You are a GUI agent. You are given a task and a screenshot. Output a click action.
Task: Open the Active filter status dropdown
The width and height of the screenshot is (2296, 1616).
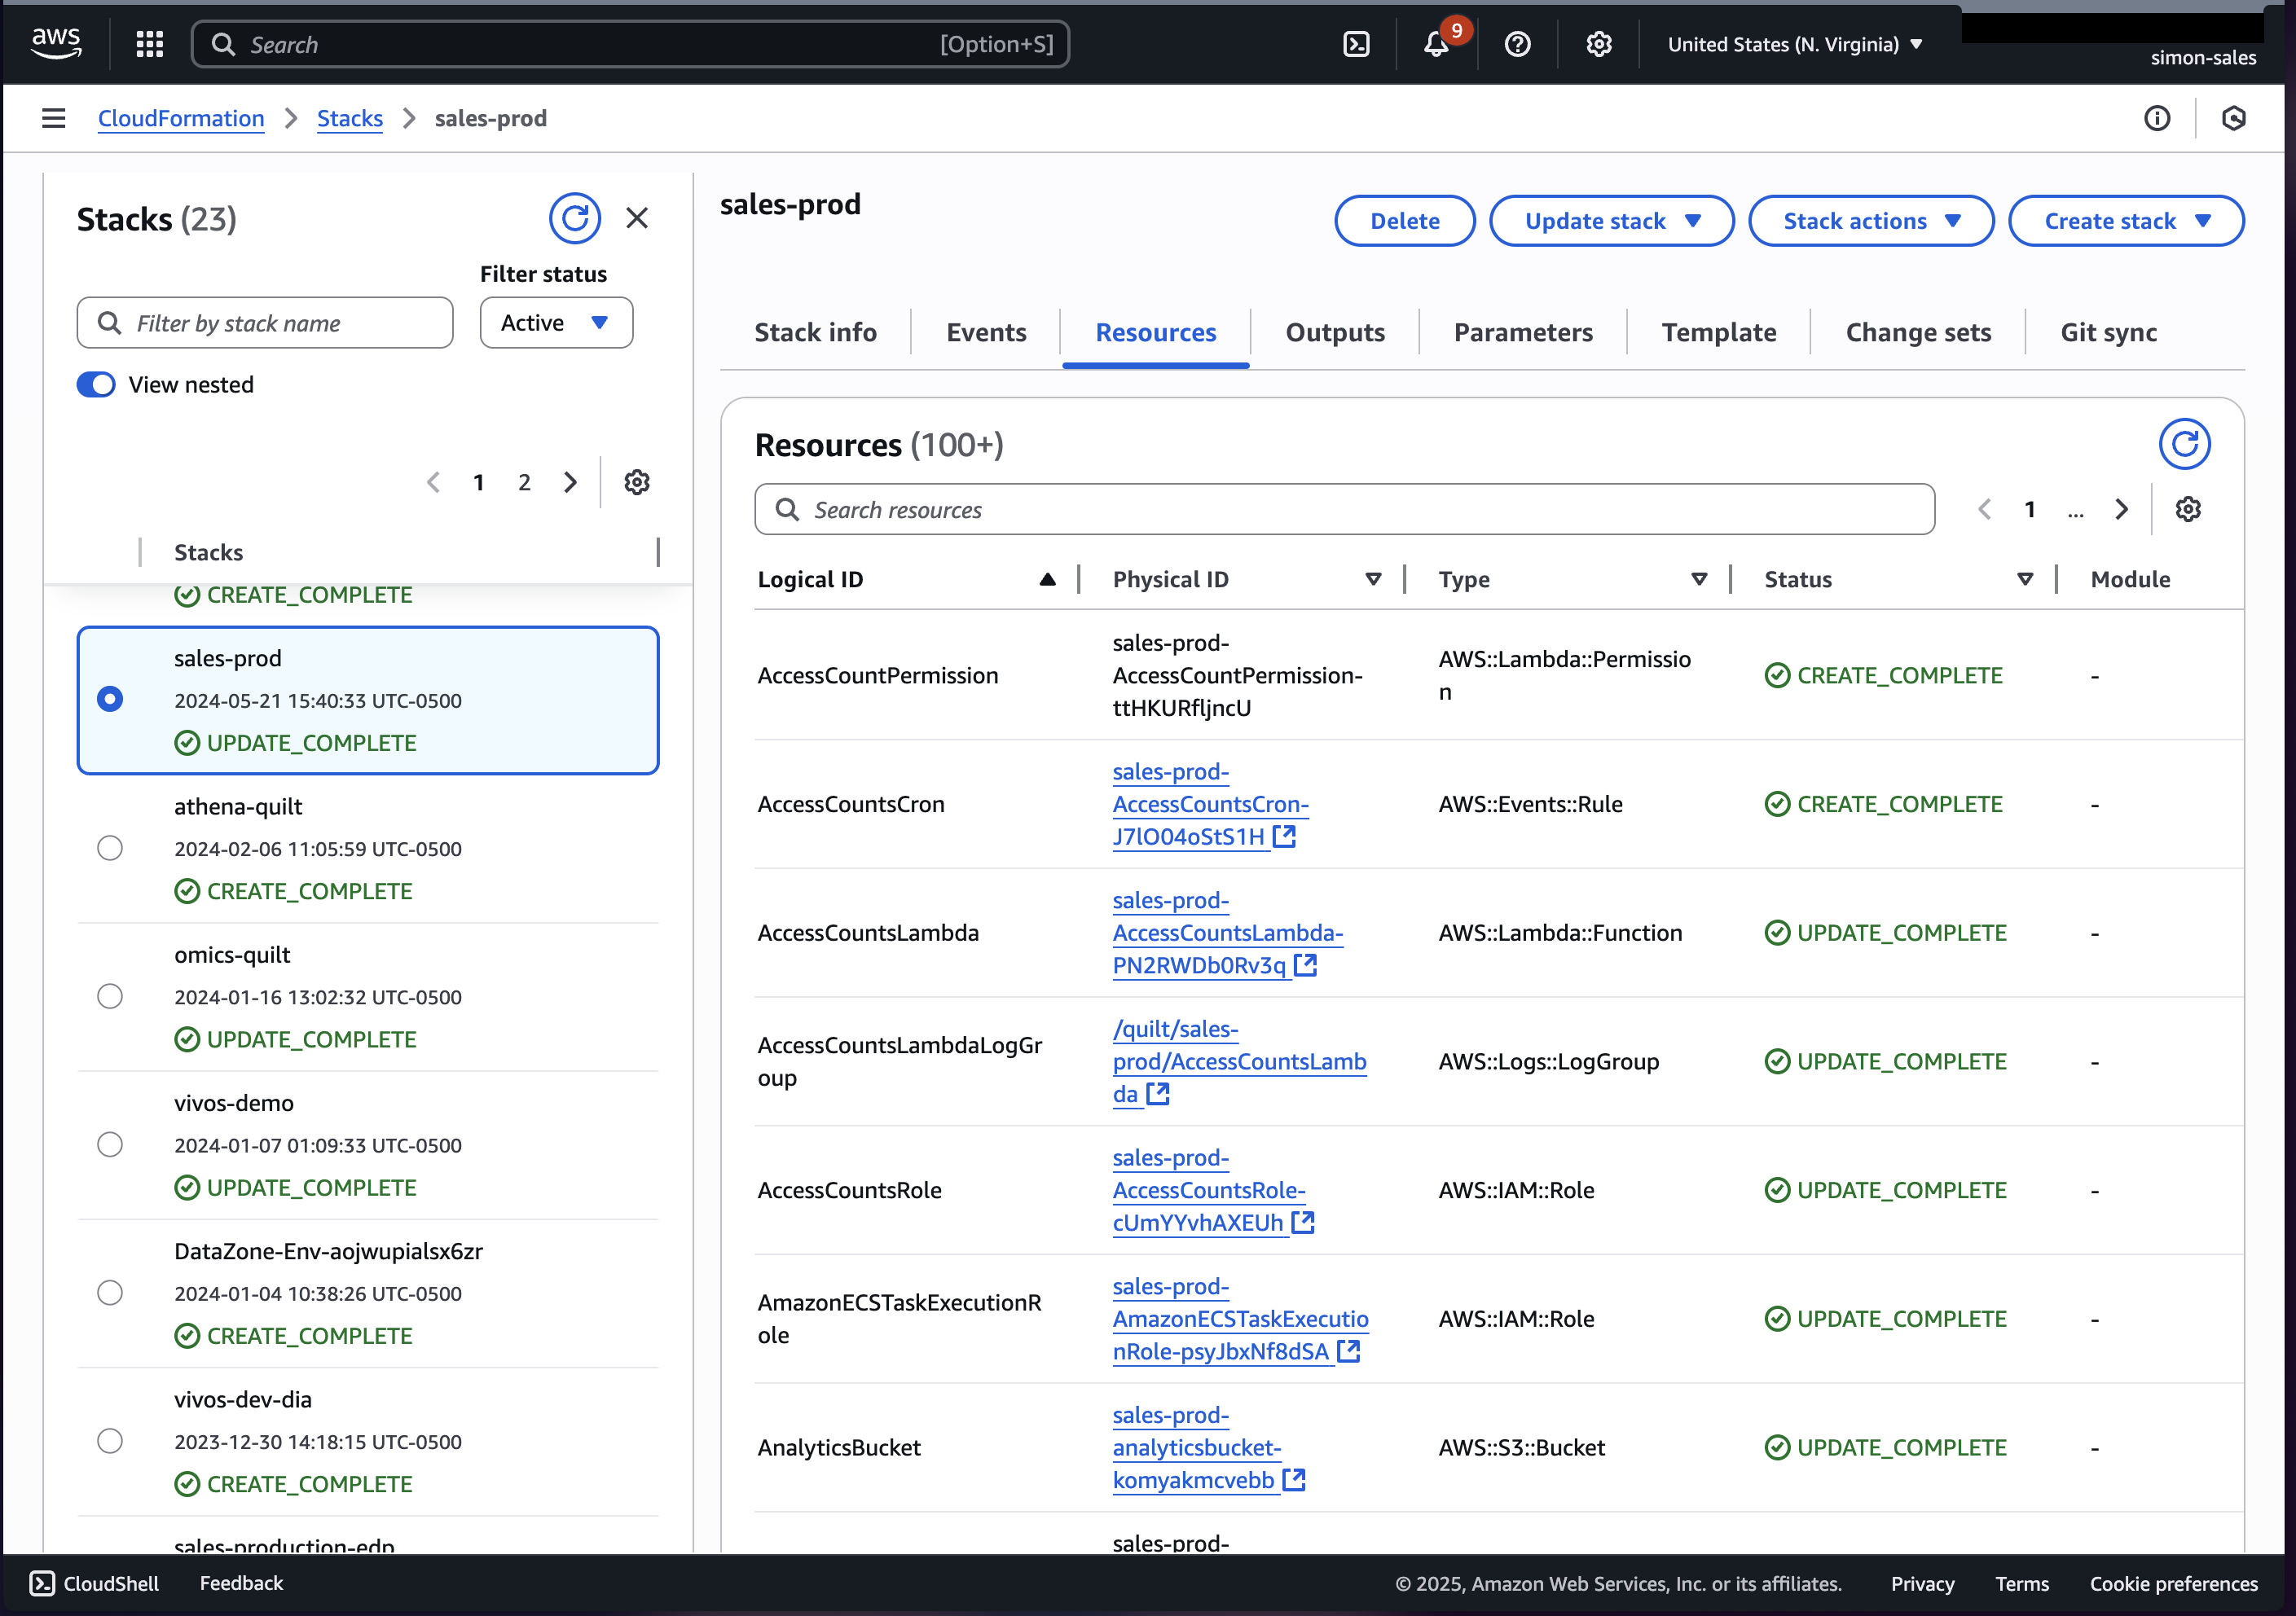click(x=556, y=323)
